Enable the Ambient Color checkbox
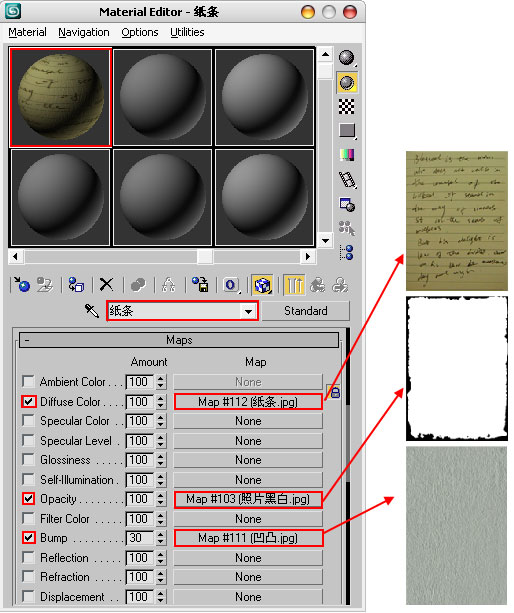Image resolution: width=514 pixels, height=613 pixels. point(28,381)
